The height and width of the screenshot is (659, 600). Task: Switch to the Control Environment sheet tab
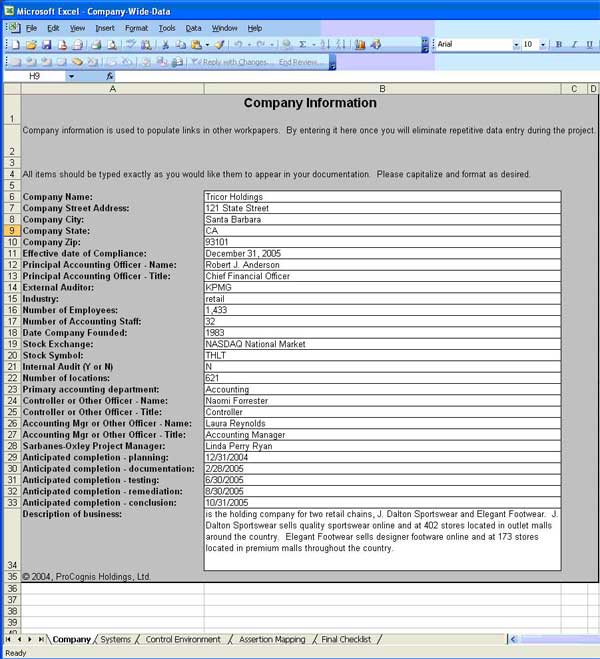tap(183, 639)
